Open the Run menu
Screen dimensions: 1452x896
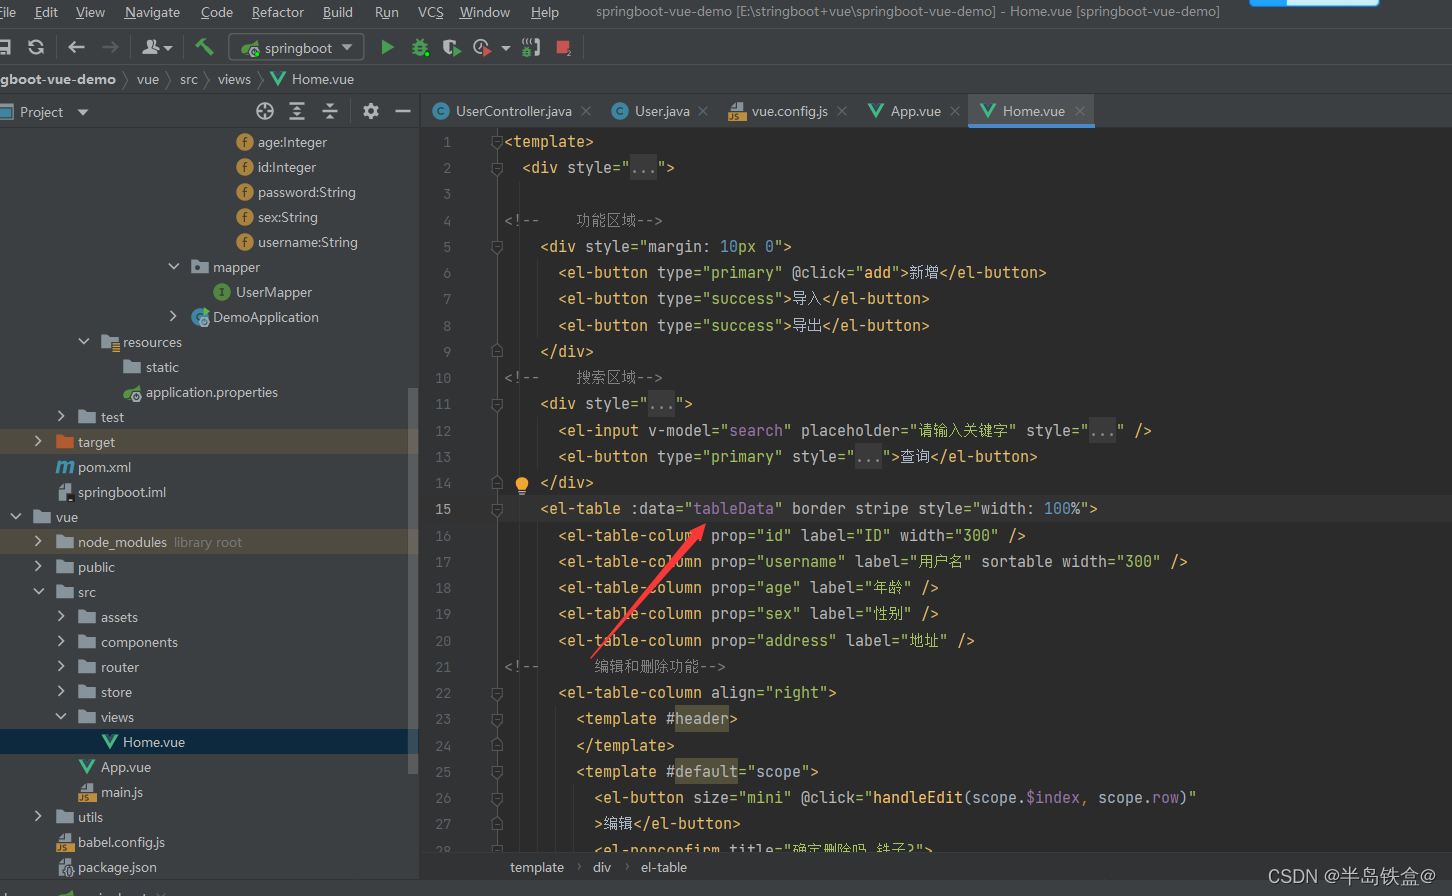coord(387,12)
